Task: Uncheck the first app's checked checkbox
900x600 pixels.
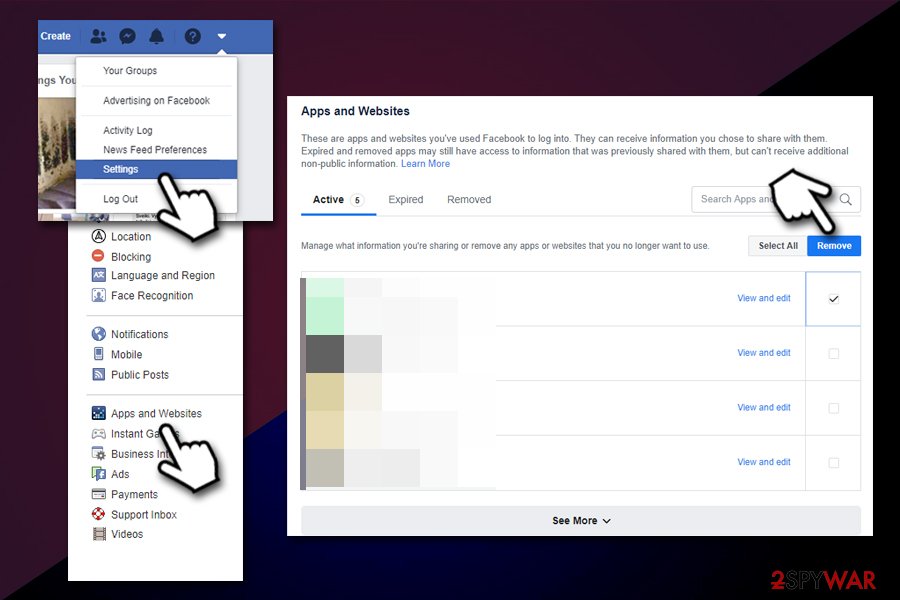Action: 833,299
